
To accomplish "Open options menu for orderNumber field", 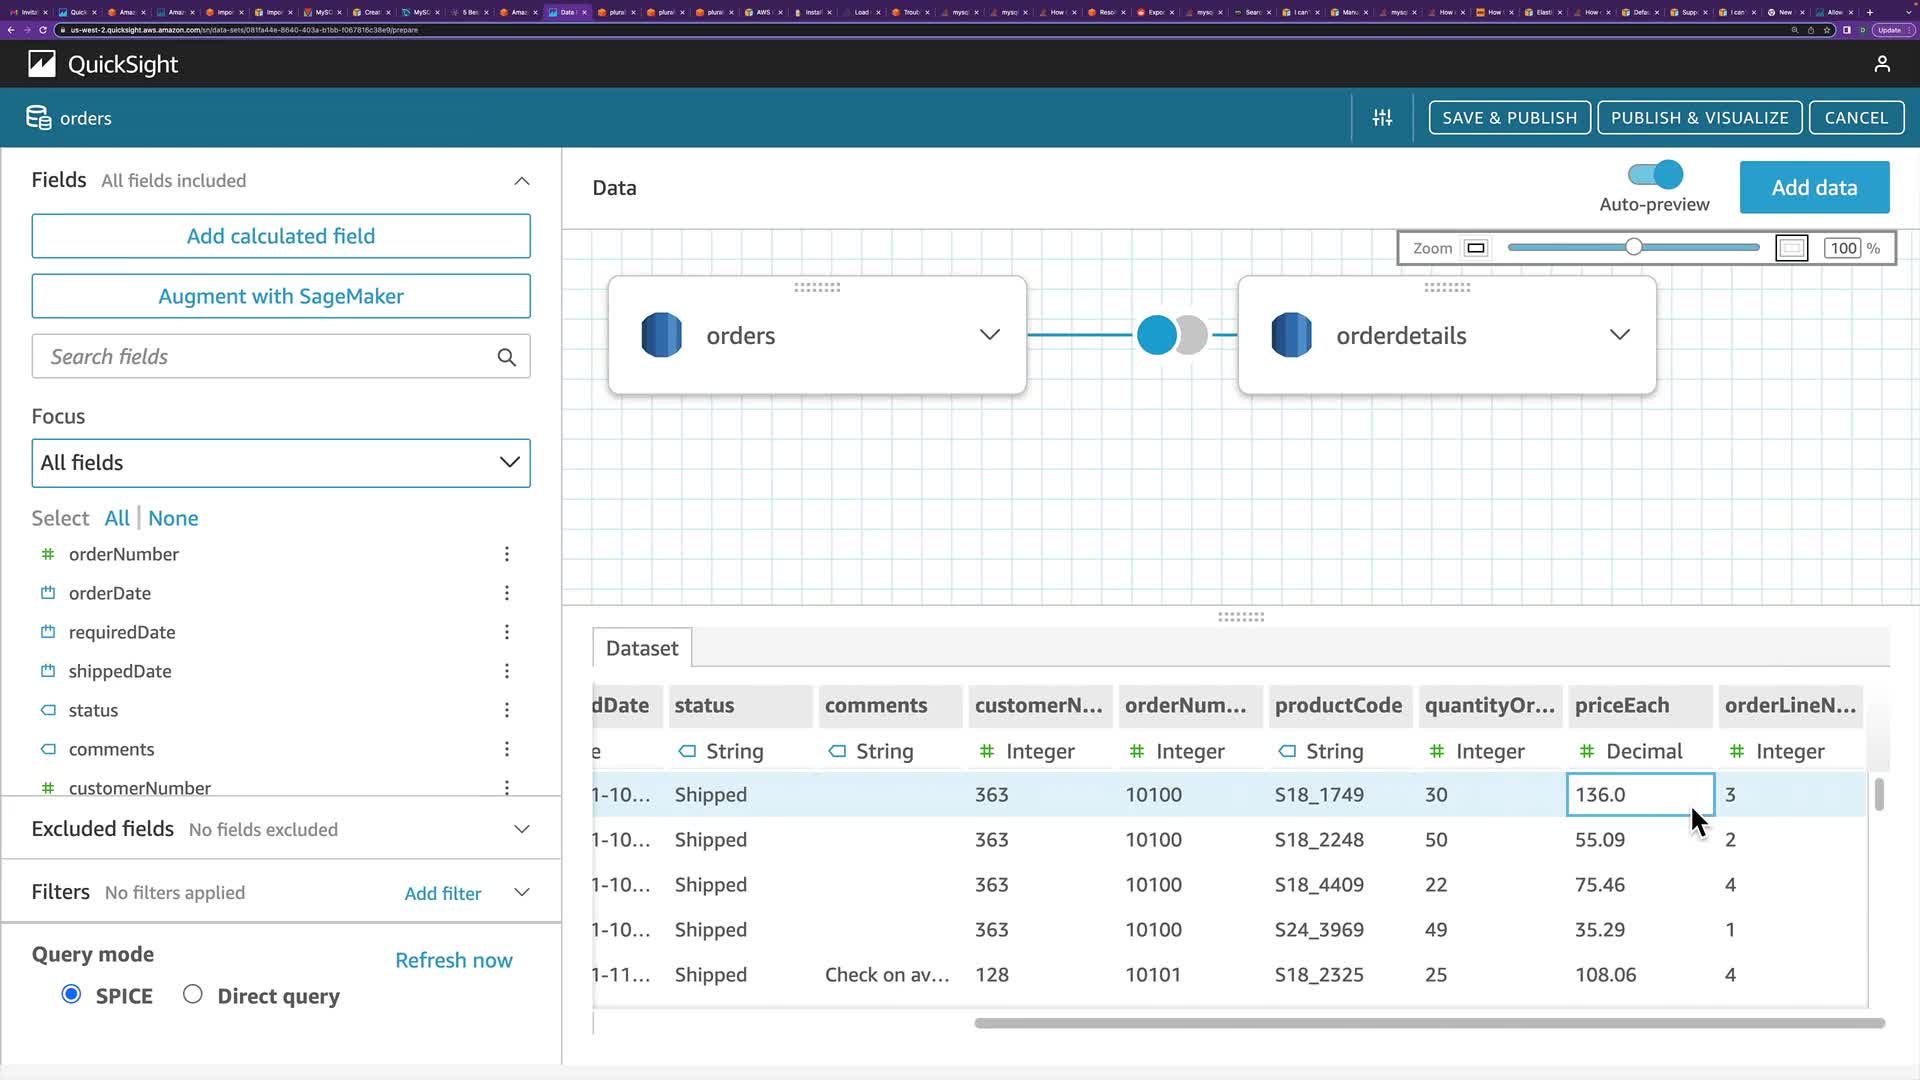I will (506, 554).
